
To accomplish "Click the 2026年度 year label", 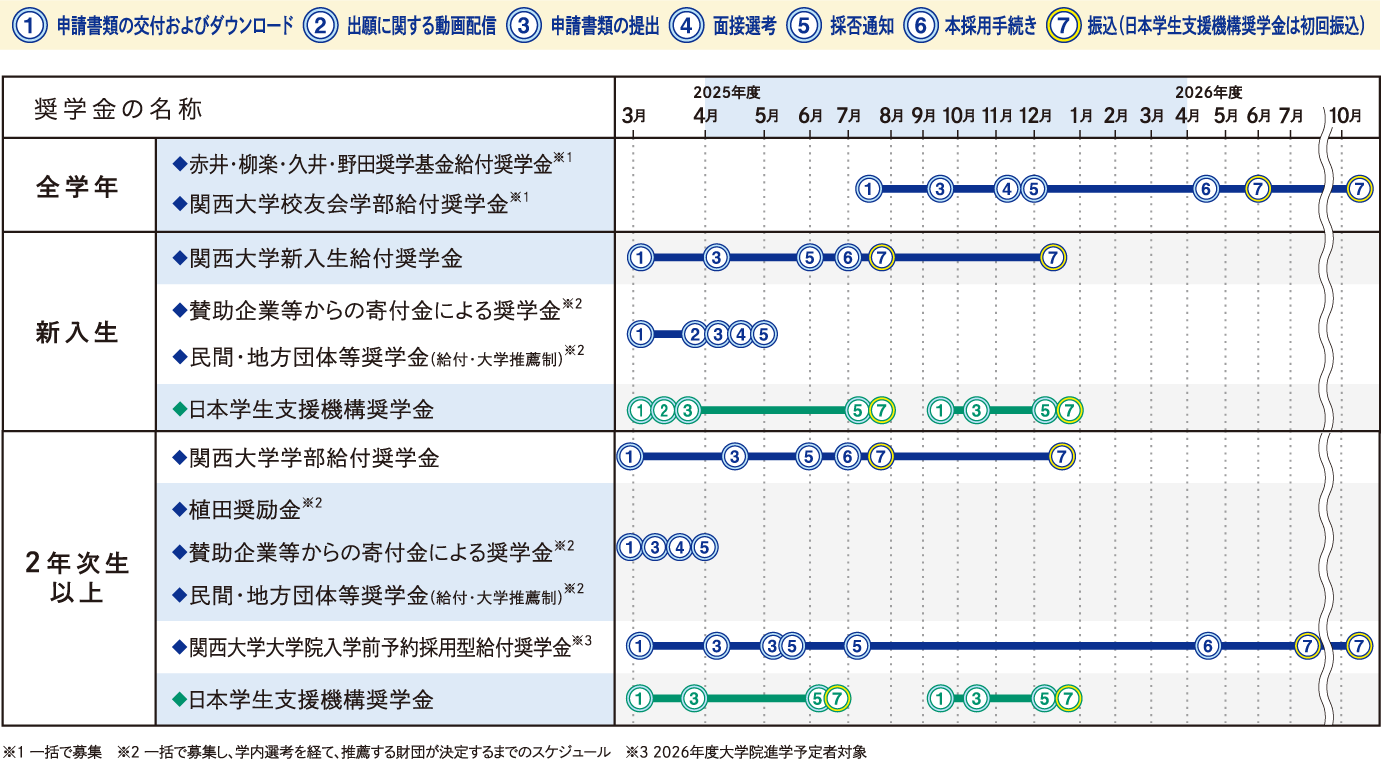I will [1208, 91].
